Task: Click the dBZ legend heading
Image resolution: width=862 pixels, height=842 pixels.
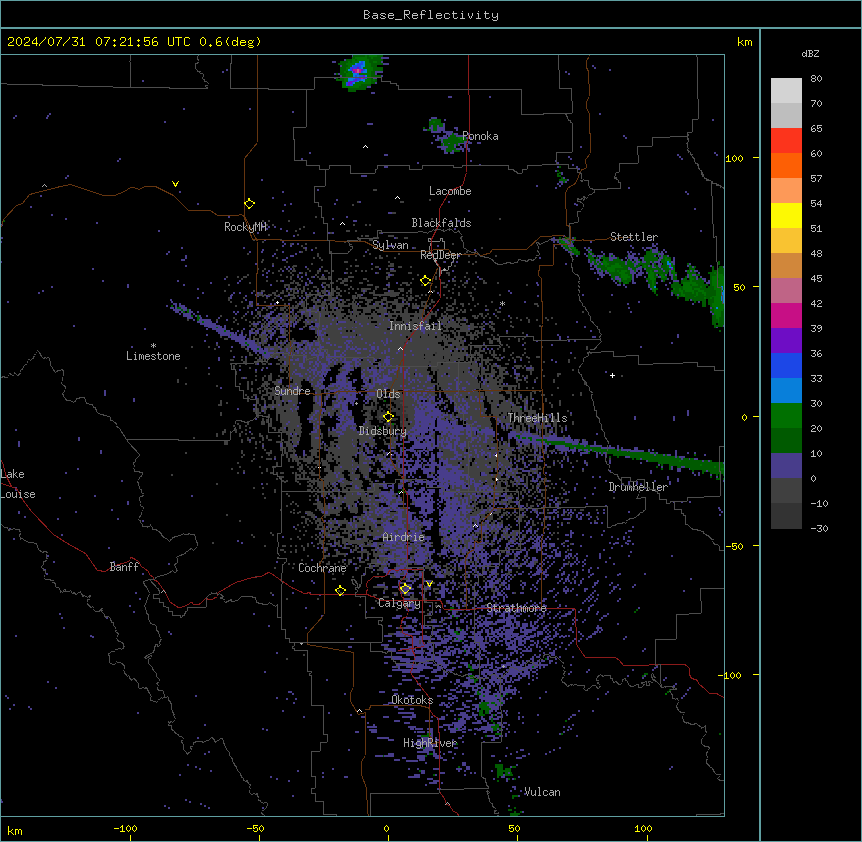Action: pyautogui.click(x=810, y=53)
